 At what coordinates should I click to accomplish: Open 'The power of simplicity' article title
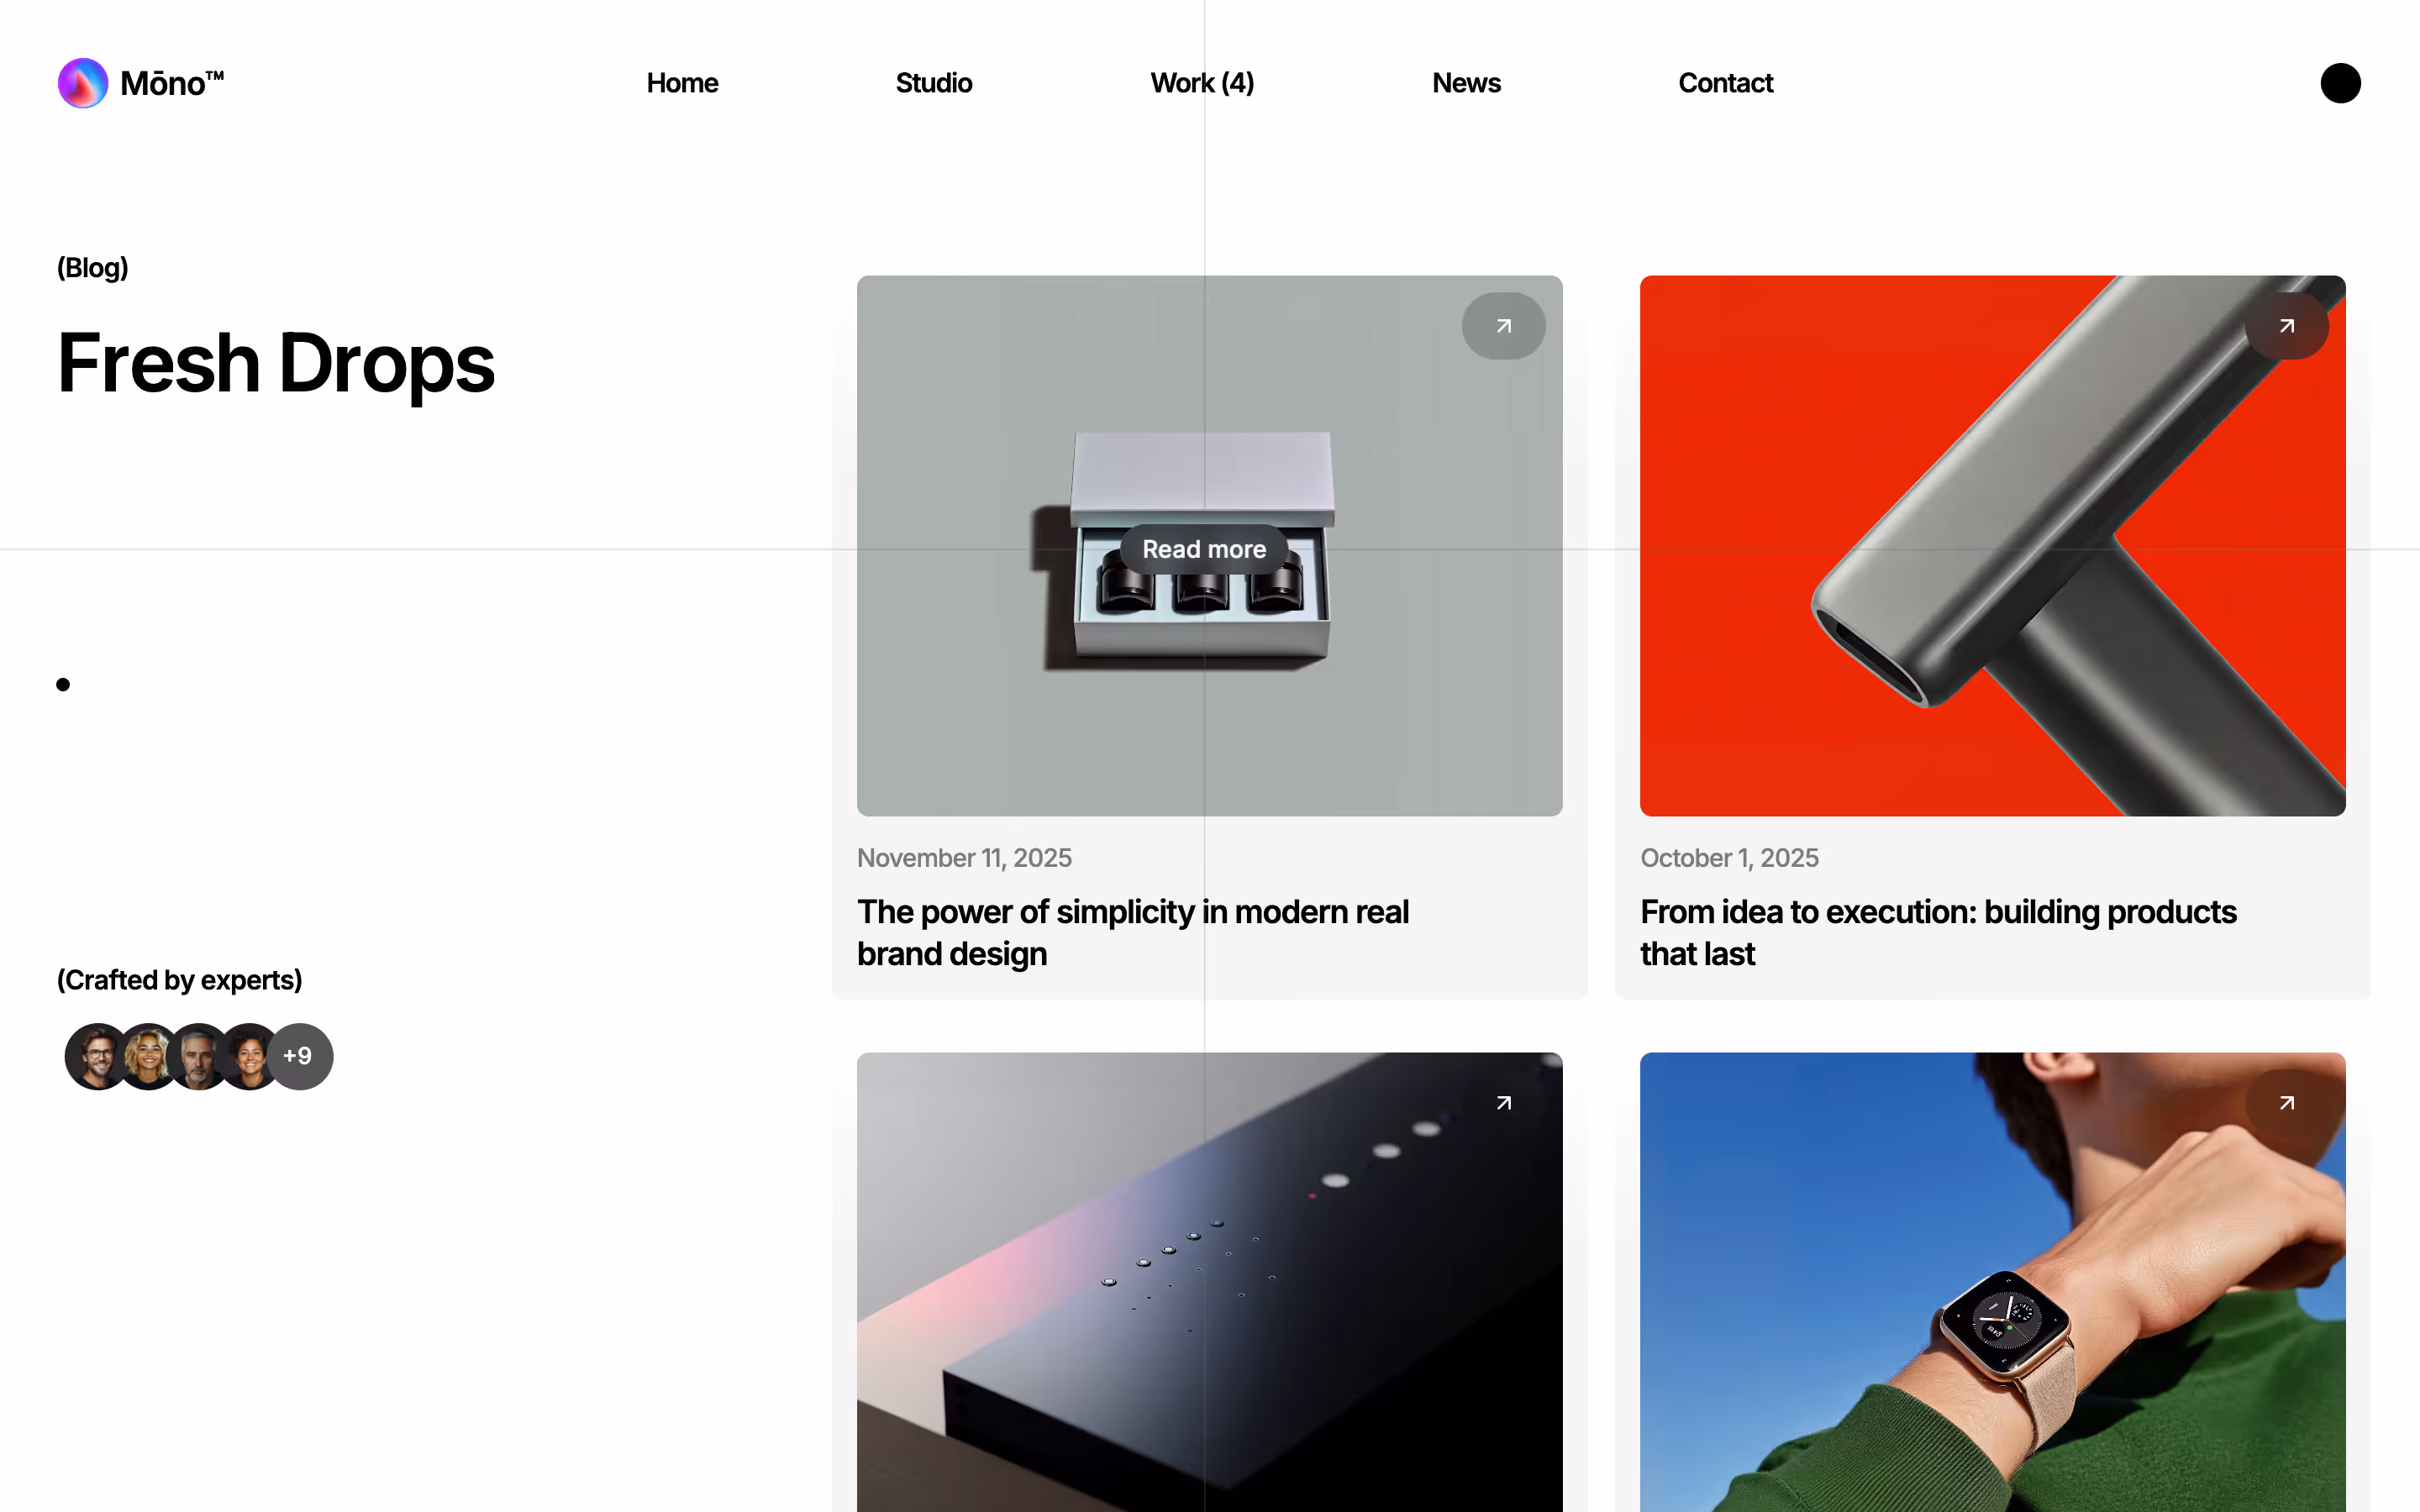coord(1132,932)
